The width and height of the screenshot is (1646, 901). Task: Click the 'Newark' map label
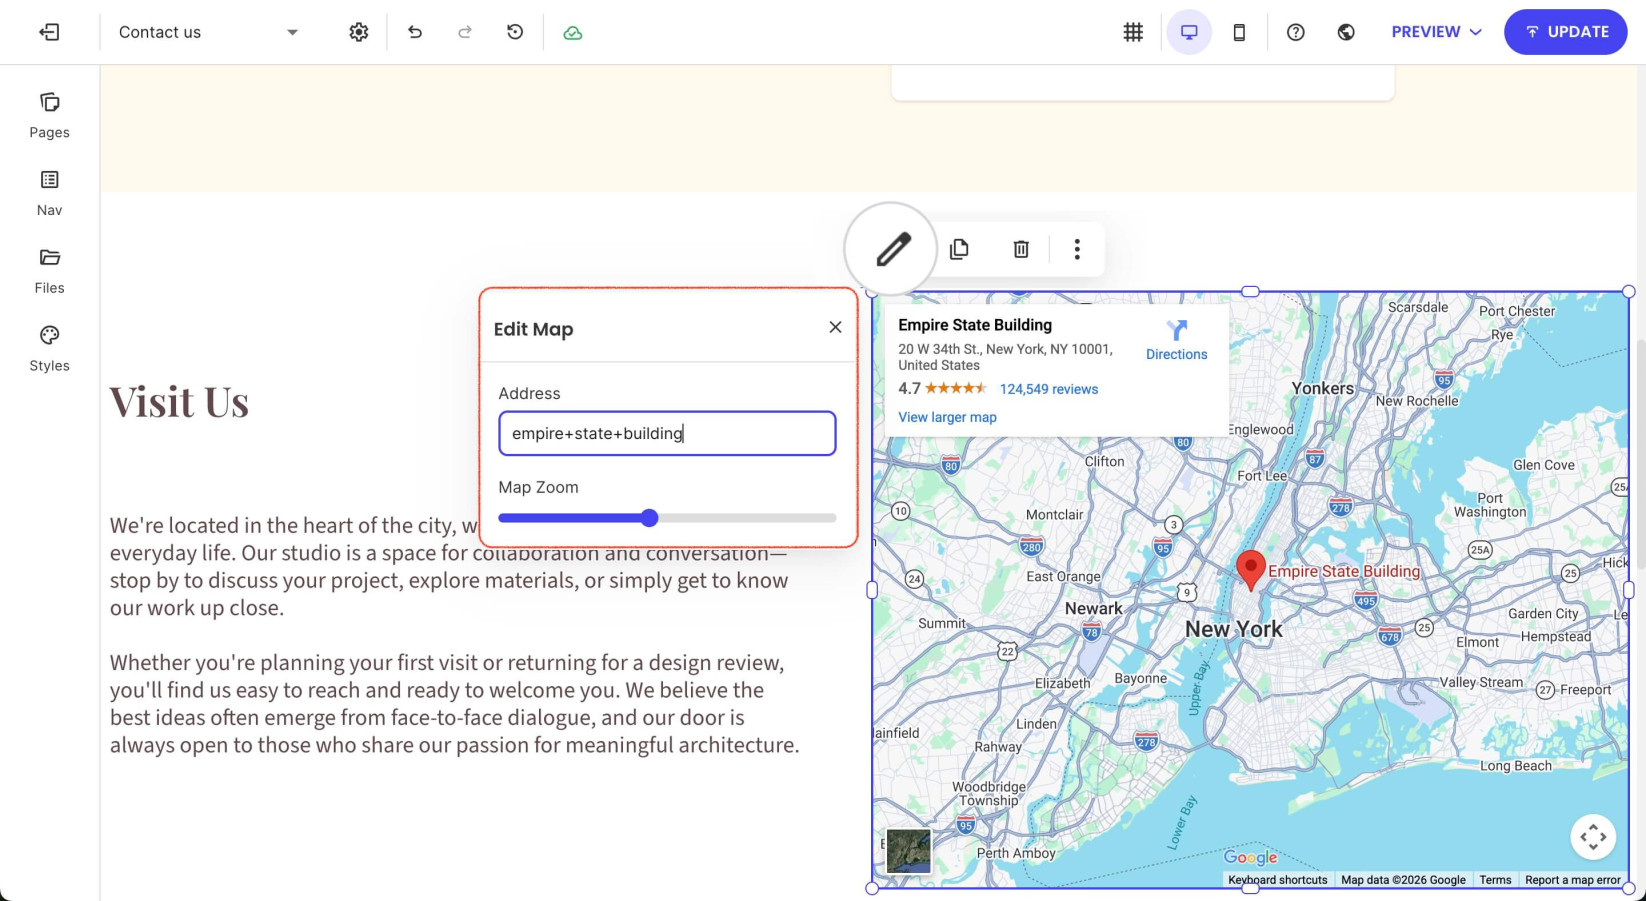pos(1093,608)
